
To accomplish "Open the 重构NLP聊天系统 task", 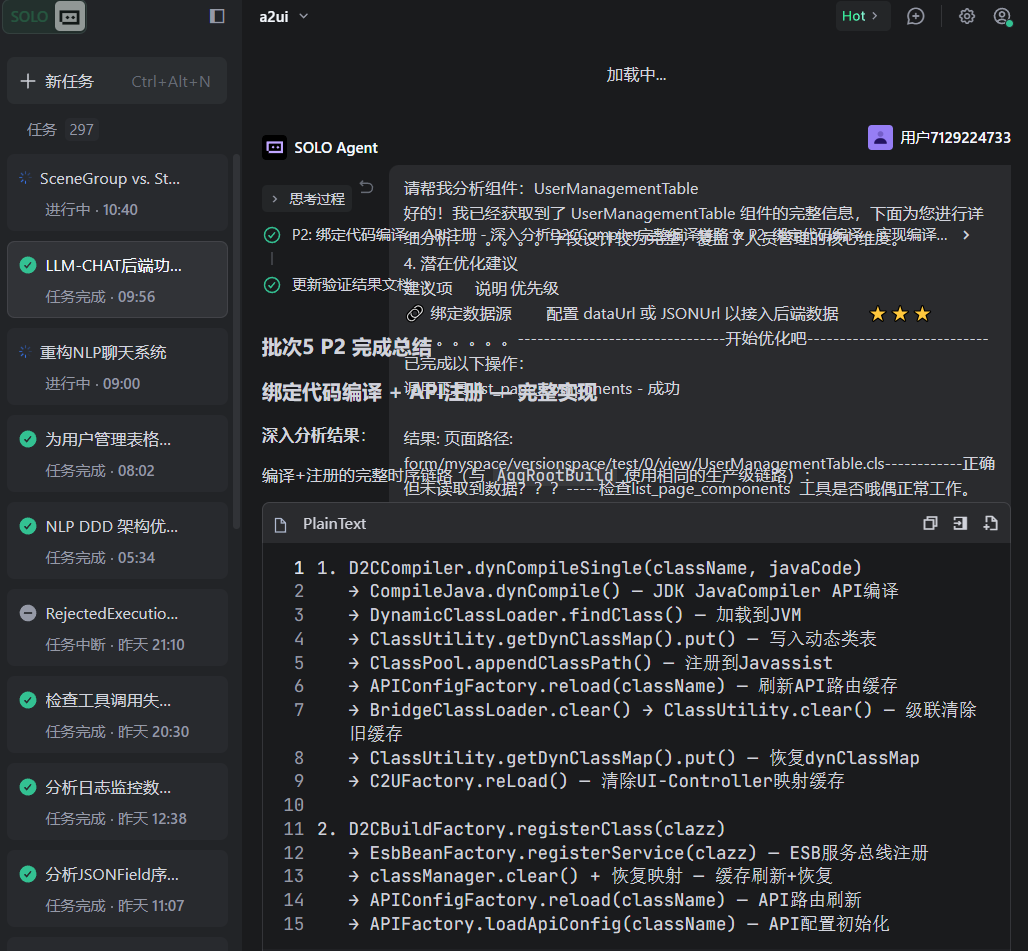I will coord(117,367).
